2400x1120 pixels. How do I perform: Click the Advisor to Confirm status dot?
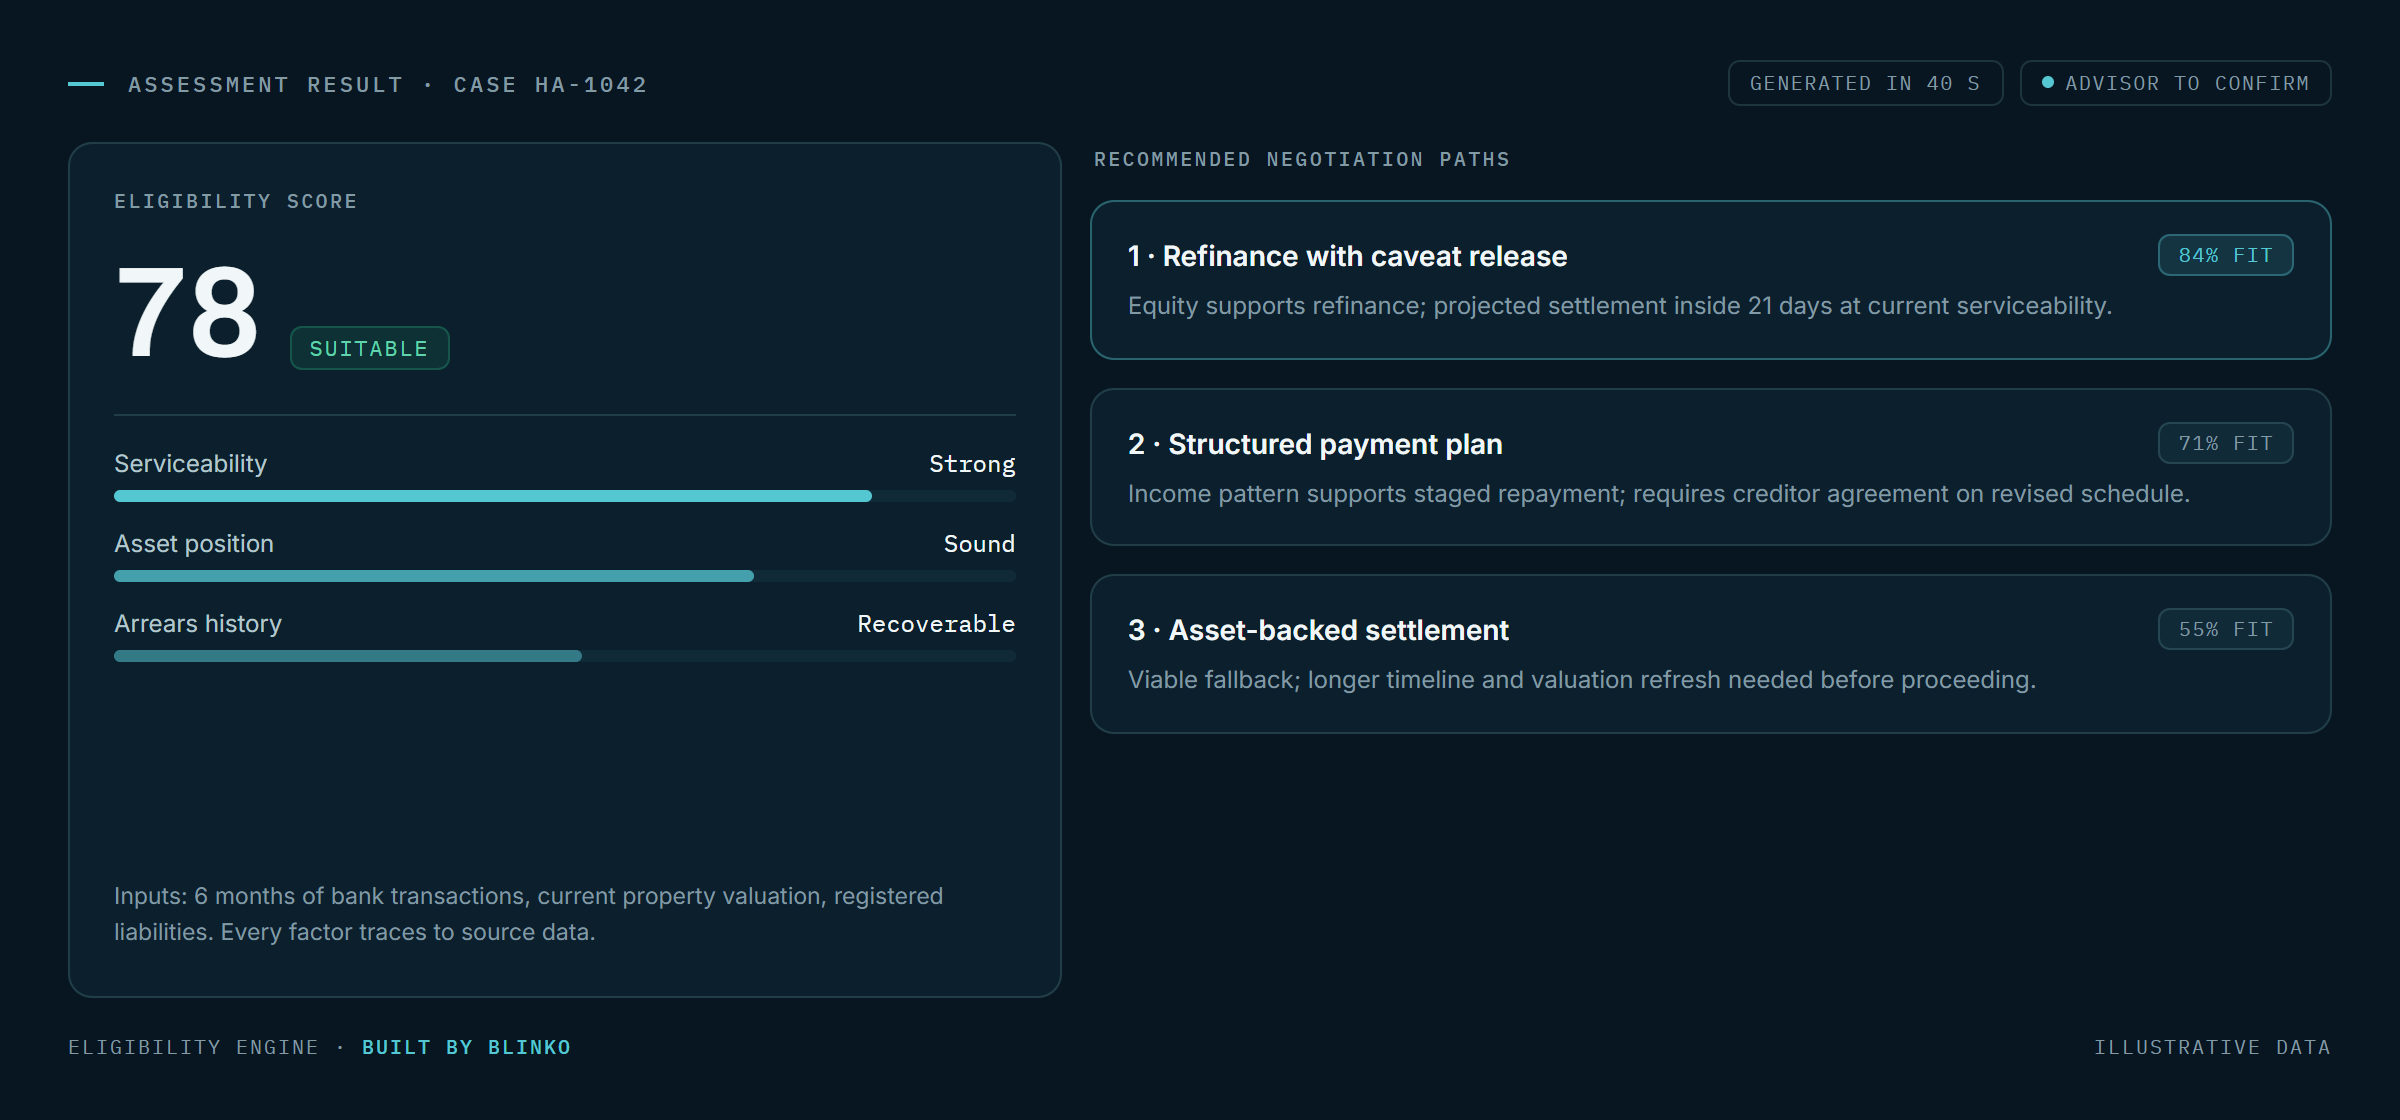2047,83
